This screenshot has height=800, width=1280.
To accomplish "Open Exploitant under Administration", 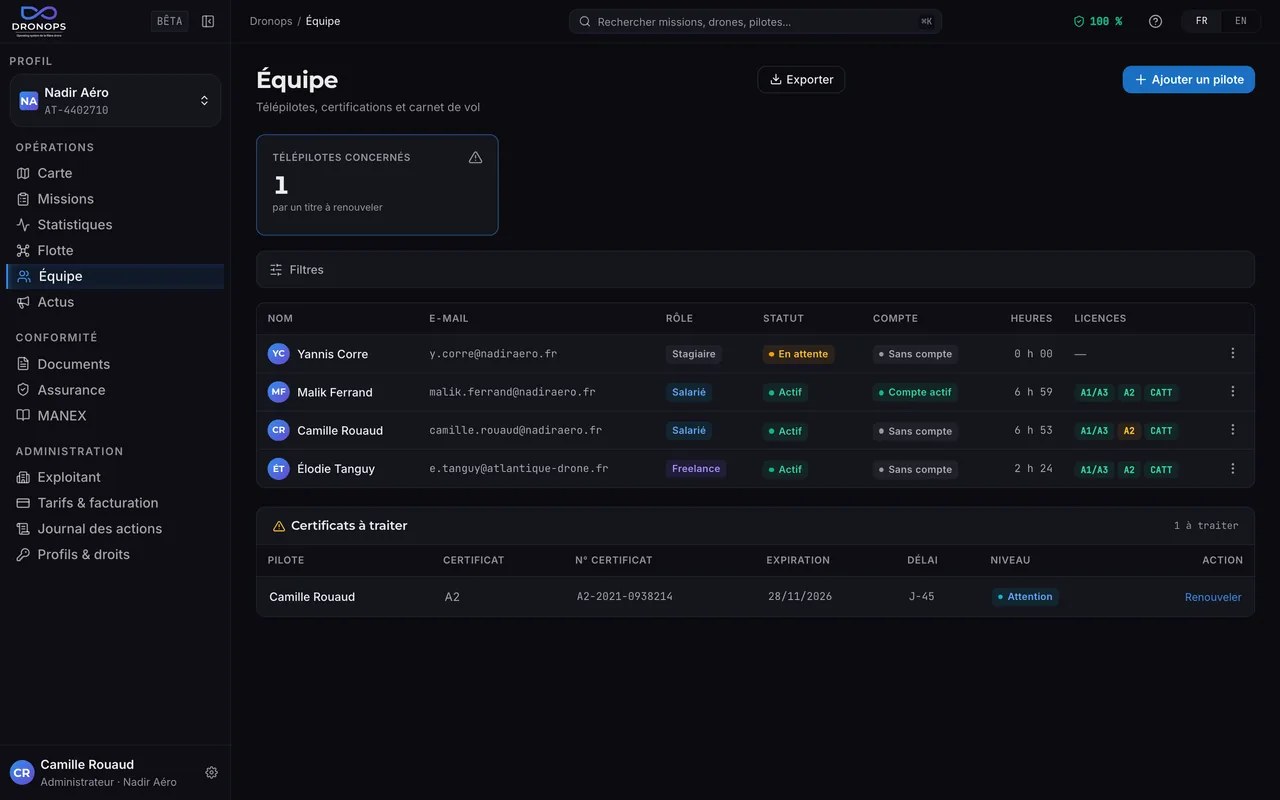I will pos(115,477).
